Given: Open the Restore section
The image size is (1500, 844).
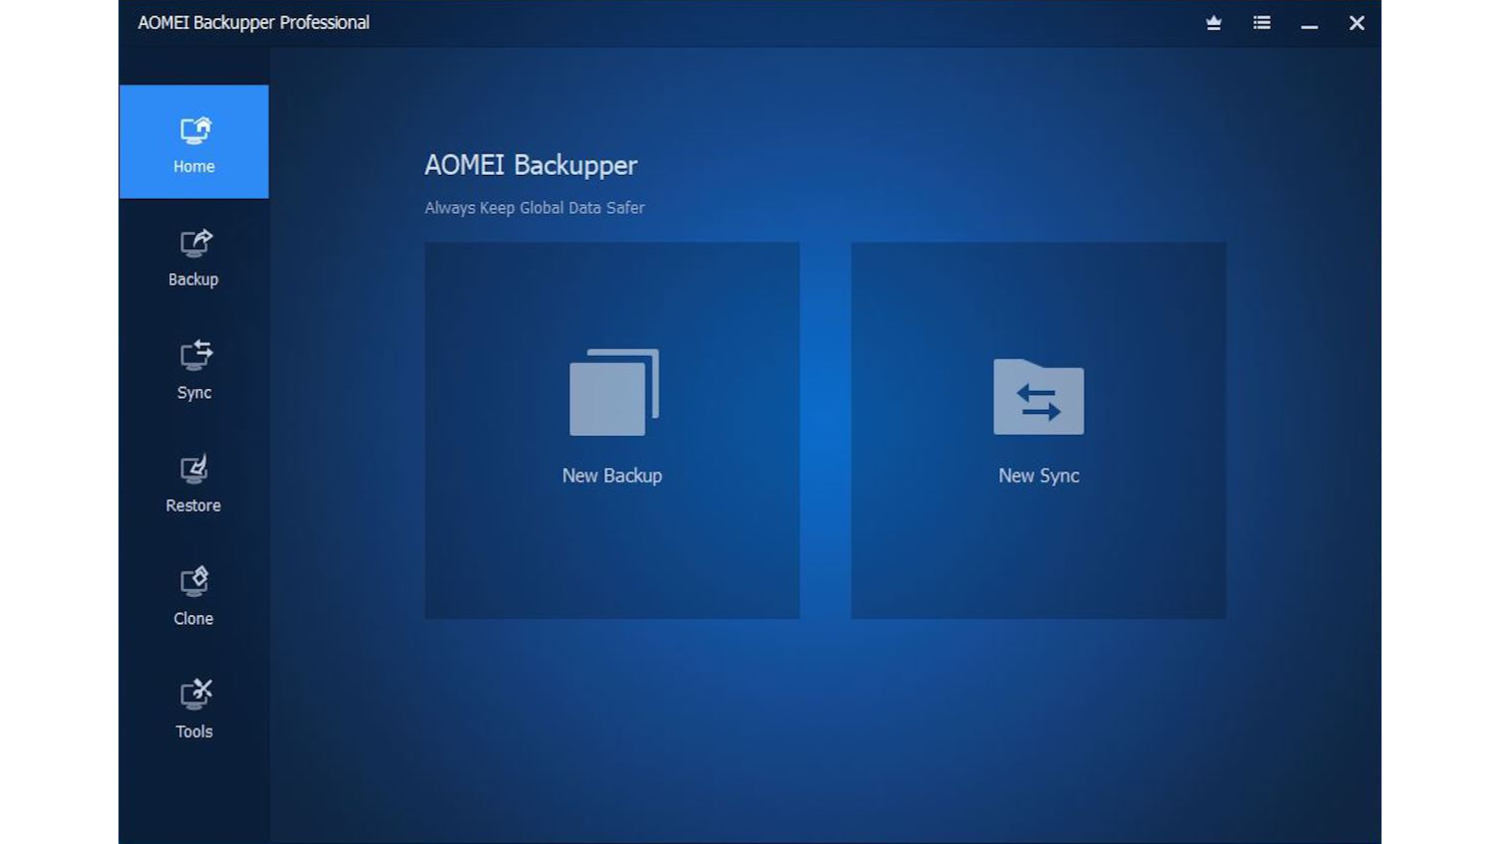Looking at the screenshot, I should tap(194, 483).
